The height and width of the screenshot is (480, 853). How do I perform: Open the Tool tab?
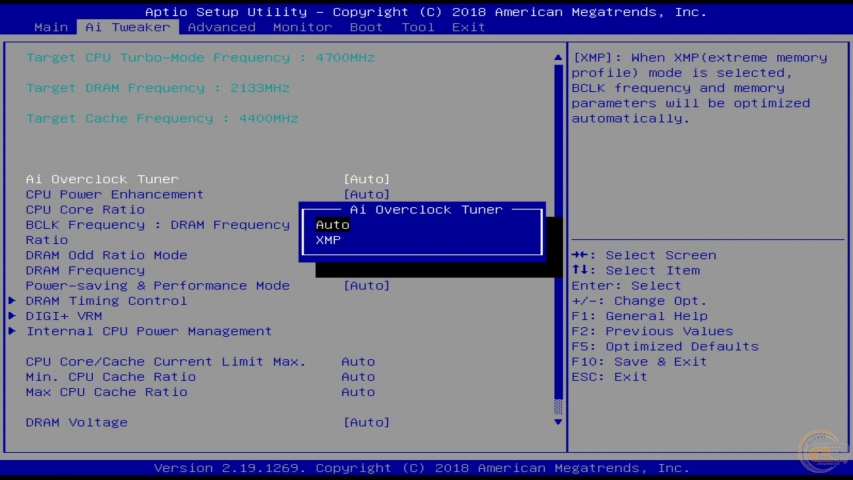(x=418, y=27)
